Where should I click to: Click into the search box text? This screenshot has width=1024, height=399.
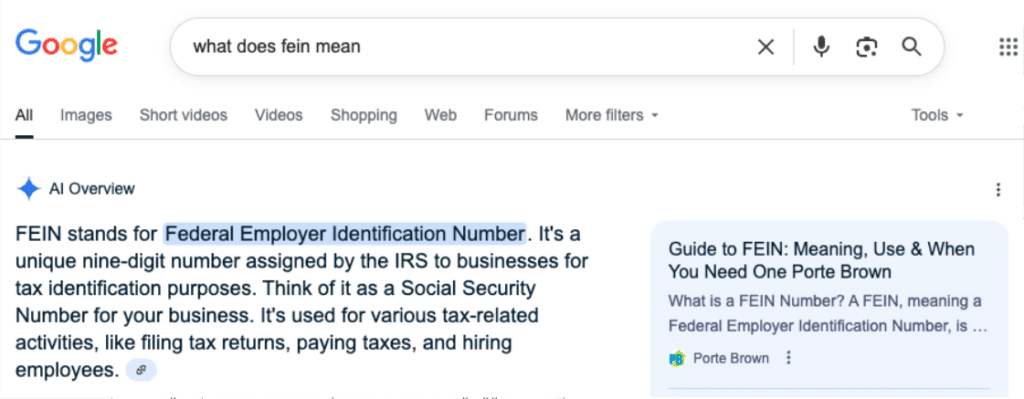277,47
